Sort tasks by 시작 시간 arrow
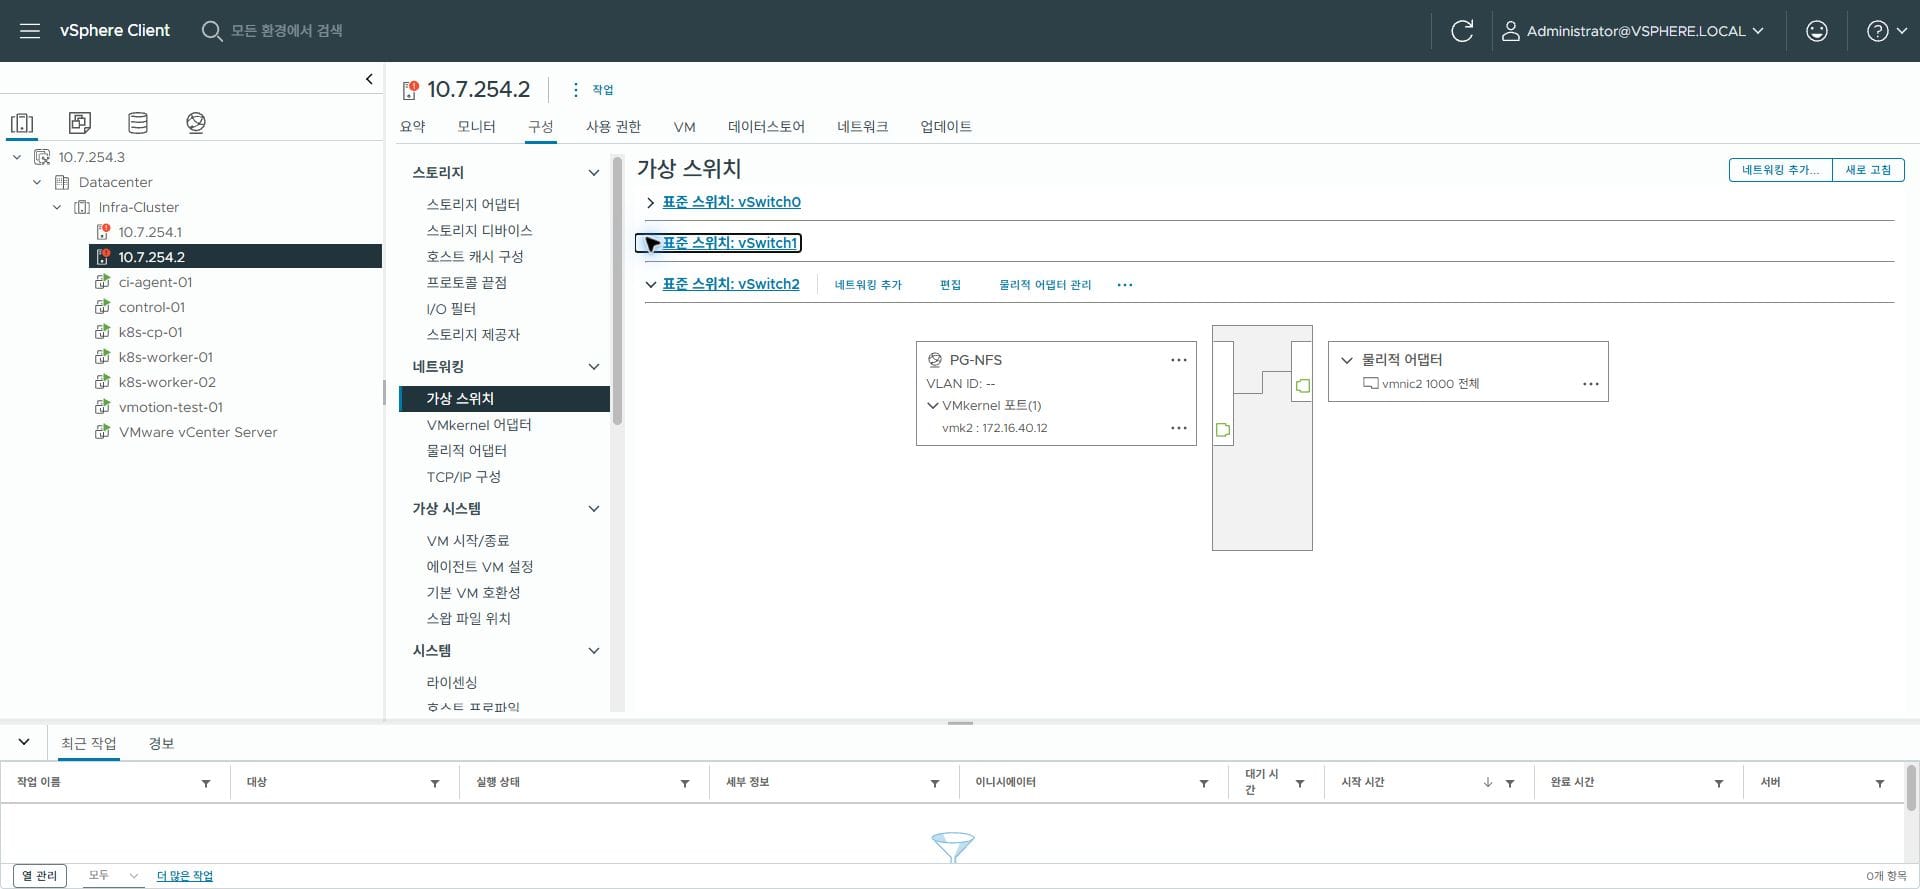Screen dimensions: 1920x889 pyautogui.click(x=1488, y=783)
